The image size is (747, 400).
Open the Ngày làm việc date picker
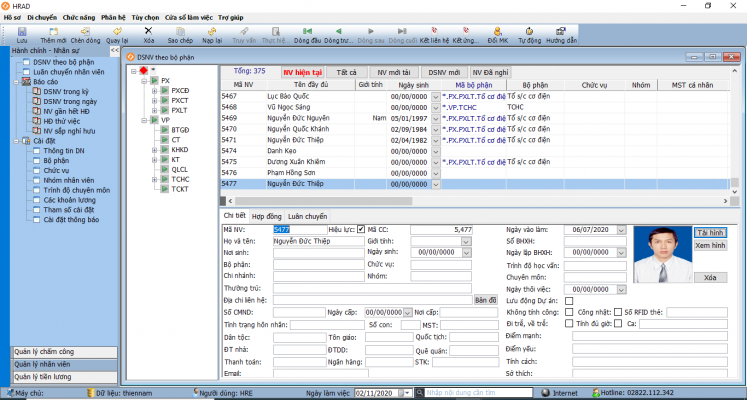click(406, 393)
